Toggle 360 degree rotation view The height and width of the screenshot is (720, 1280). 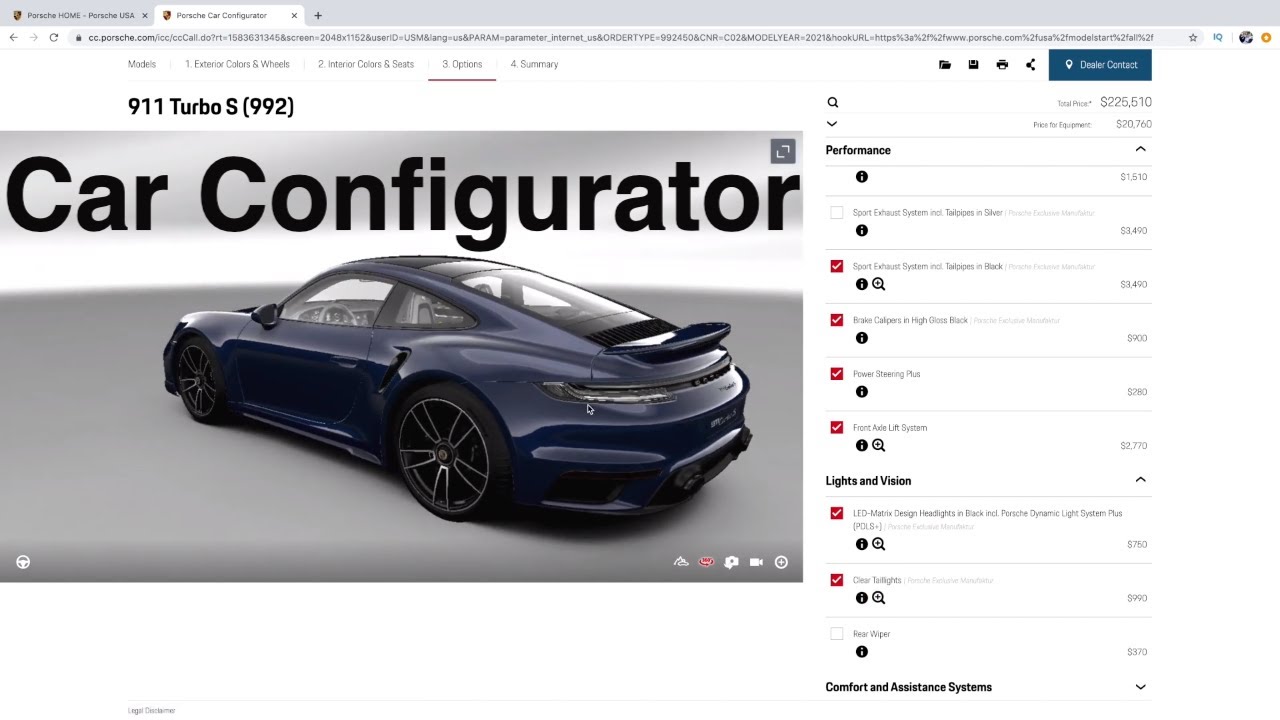click(x=706, y=562)
